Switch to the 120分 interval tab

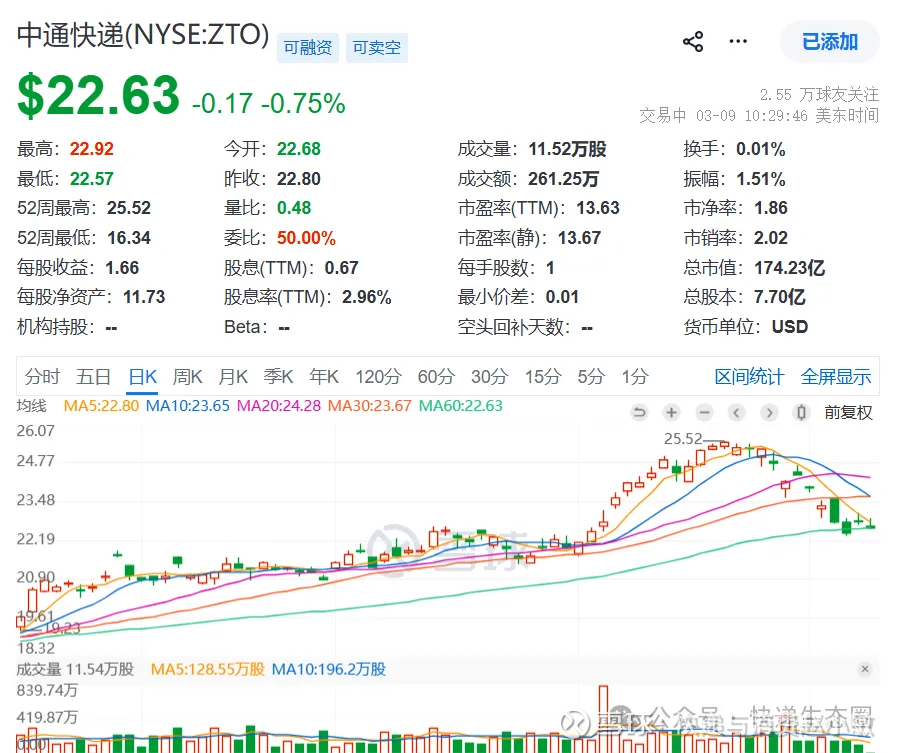(378, 376)
